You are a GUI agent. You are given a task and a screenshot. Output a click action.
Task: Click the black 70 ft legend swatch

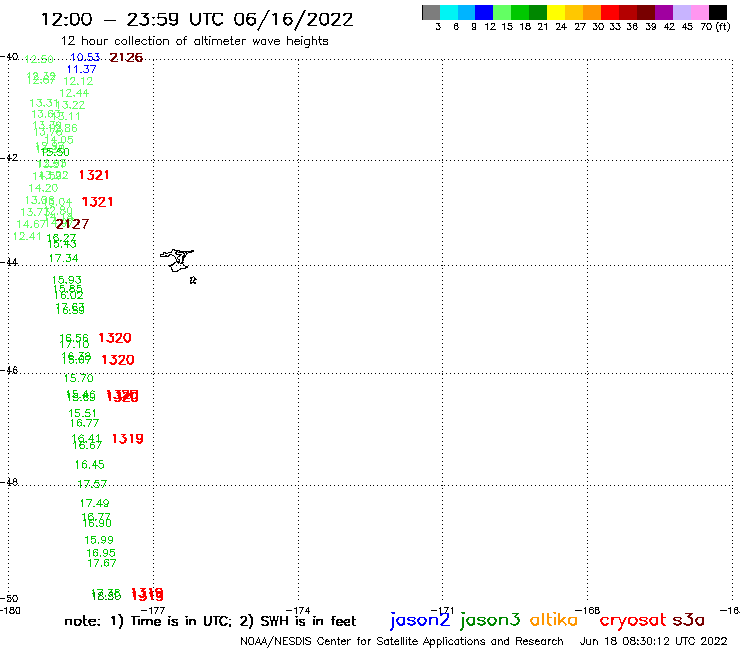click(x=718, y=13)
